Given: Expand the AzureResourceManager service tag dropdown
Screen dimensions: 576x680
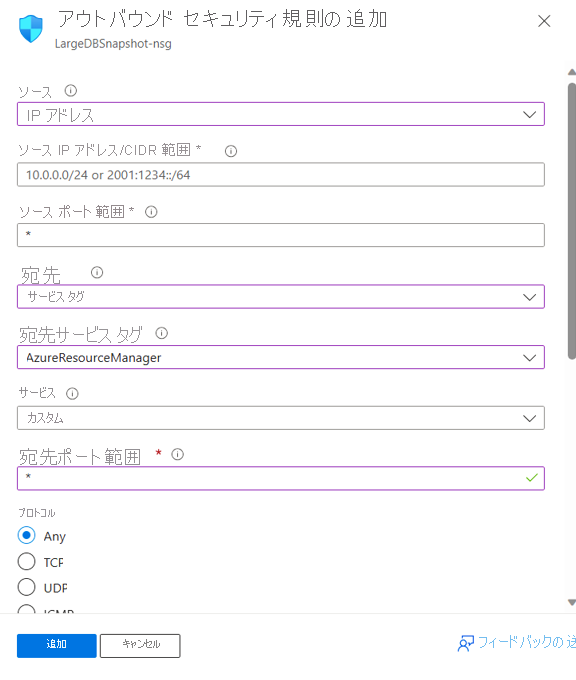Looking at the screenshot, I should pyautogui.click(x=281, y=357).
